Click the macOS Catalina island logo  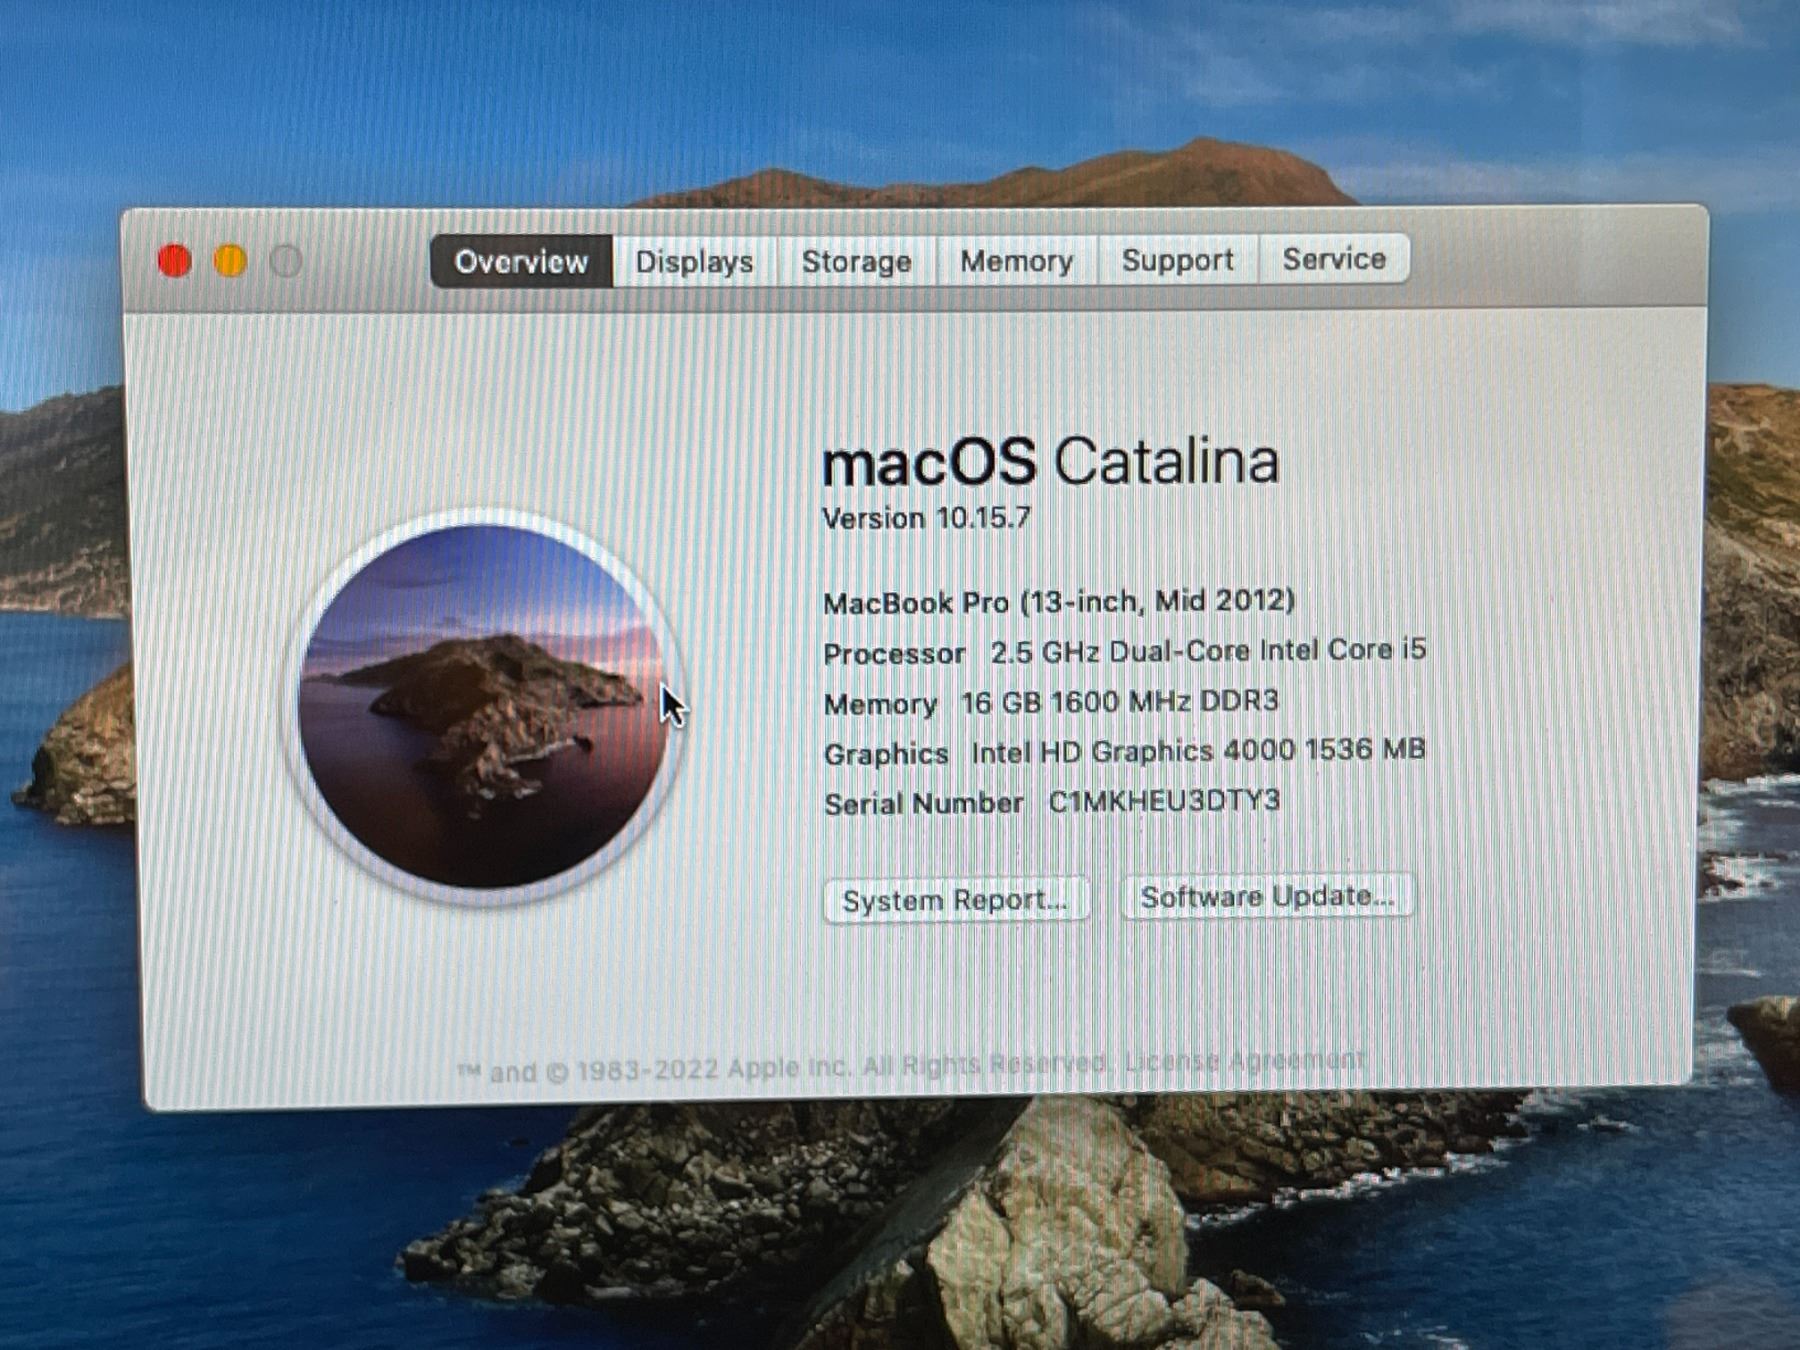pos(484,706)
